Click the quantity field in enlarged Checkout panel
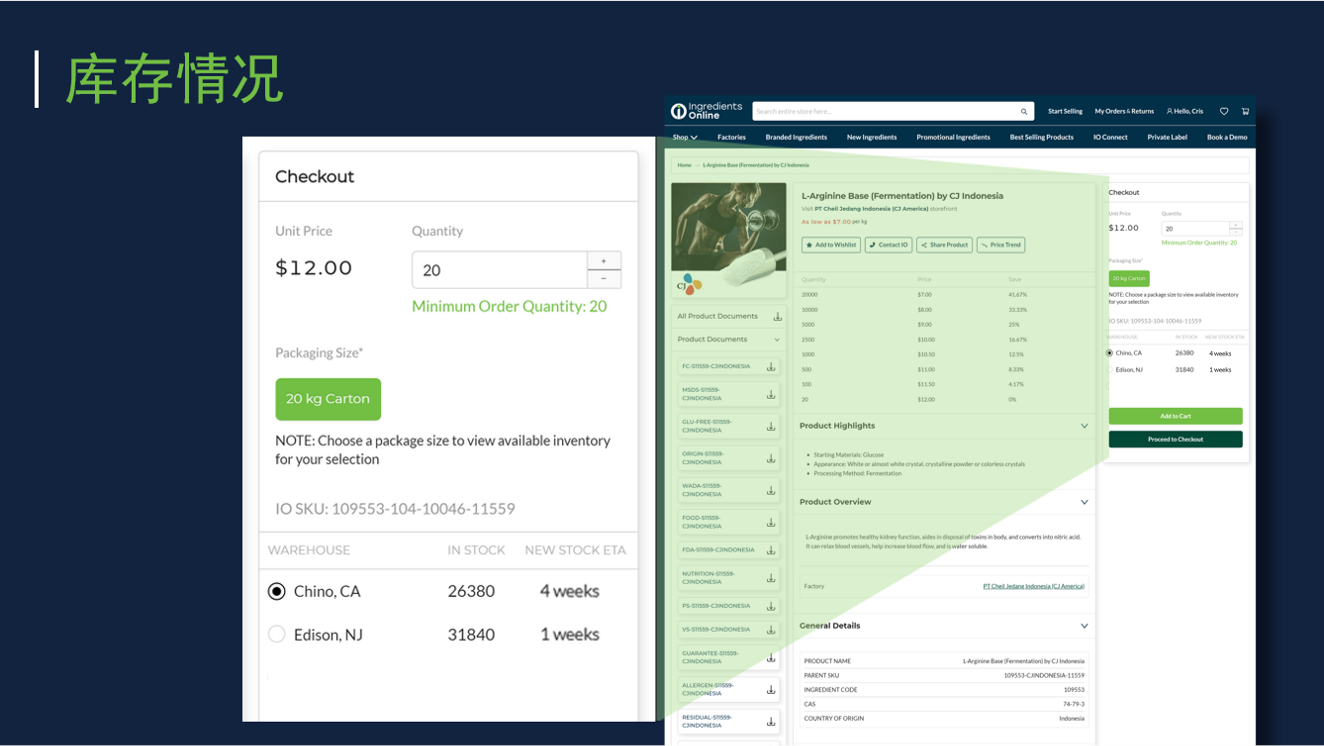The width and height of the screenshot is (1324, 746). pyautogui.click(x=499, y=270)
